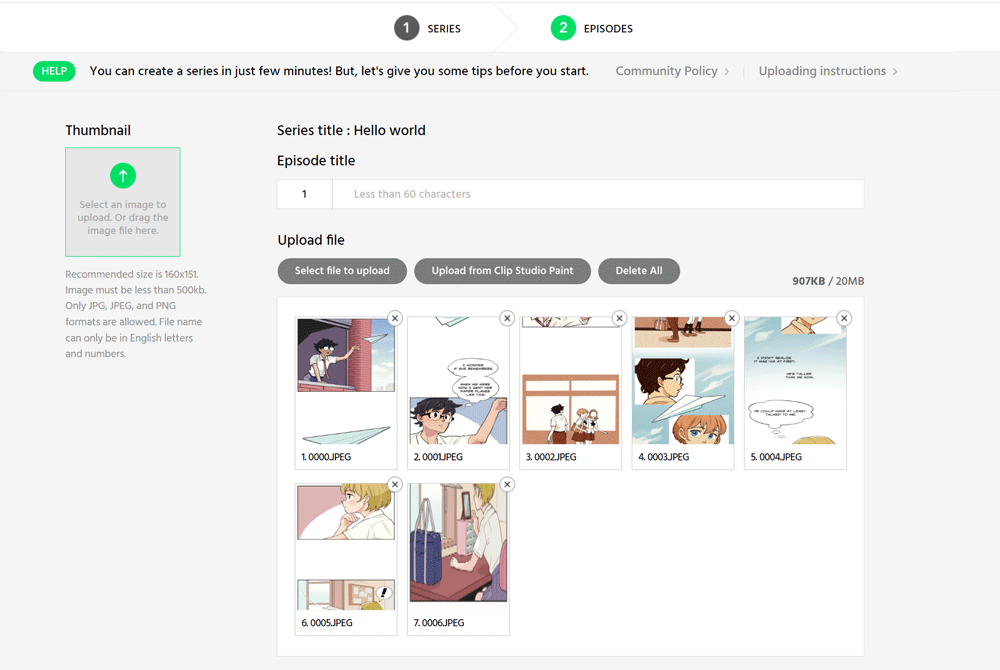Remove 0000.JPEG using its X icon
1000x670 pixels.
point(394,318)
